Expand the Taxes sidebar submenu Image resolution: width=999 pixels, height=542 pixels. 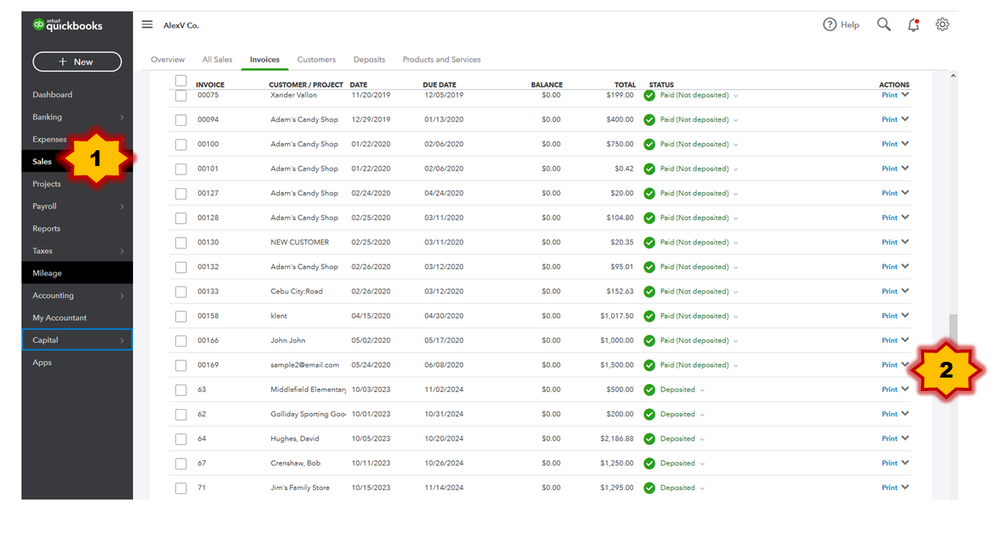122,251
